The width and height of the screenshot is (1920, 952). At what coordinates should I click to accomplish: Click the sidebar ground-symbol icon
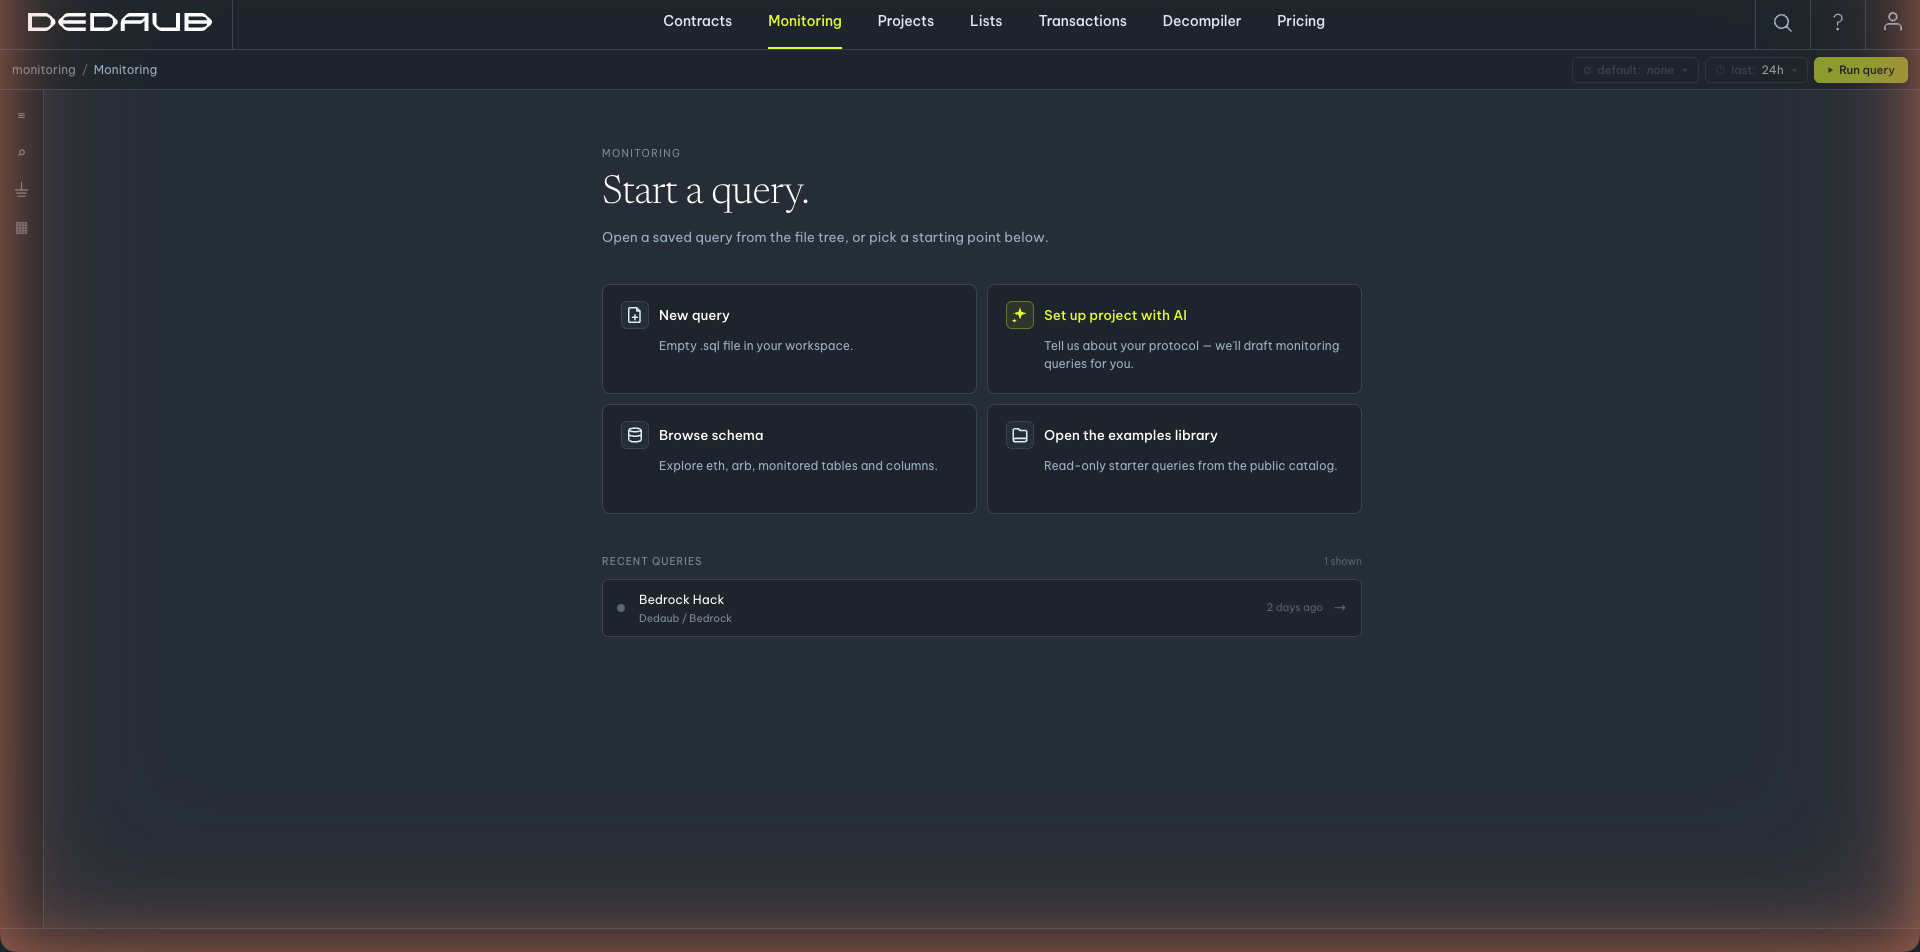coord(21,190)
